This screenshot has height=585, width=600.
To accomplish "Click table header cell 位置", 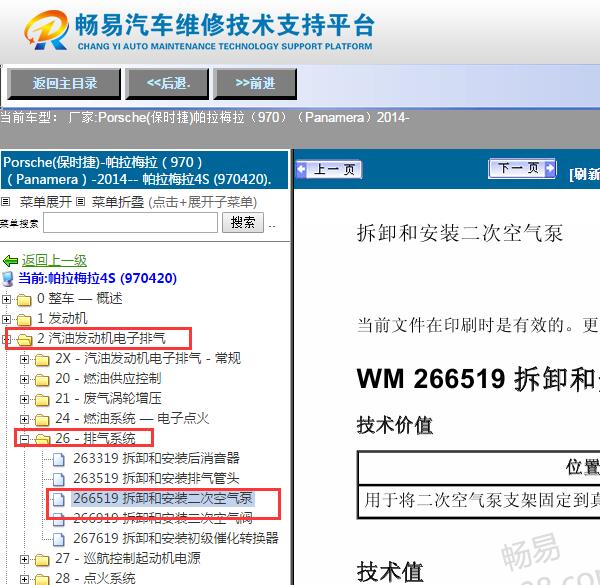I will [583, 467].
